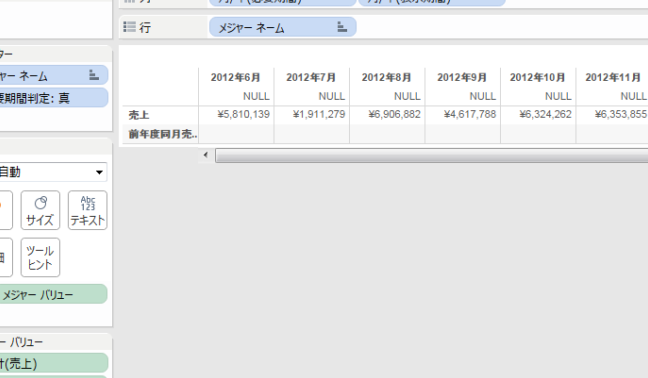Screen dimensions: 648x378
Task: Click the 前年度同月売.. row header
Action: tap(163, 134)
